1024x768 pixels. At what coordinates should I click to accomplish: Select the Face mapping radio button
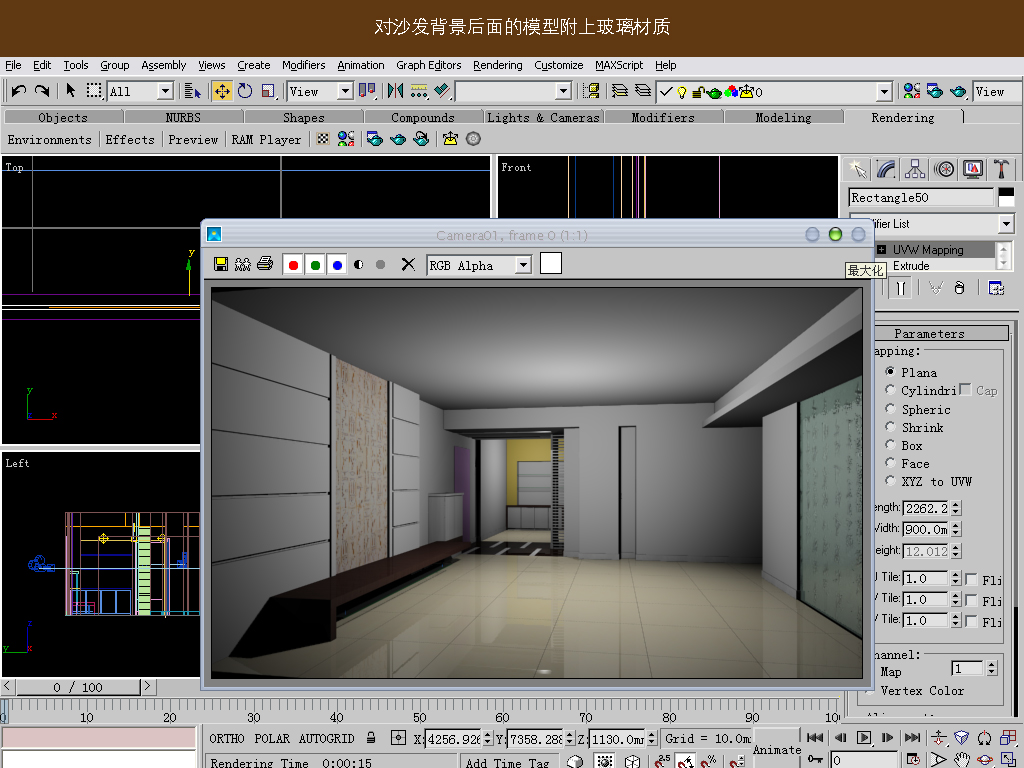tap(889, 463)
